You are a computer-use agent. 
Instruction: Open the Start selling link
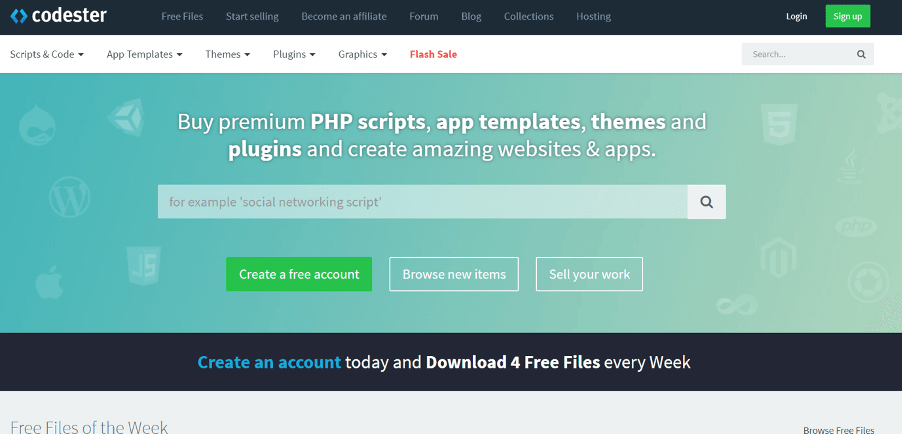(252, 17)
